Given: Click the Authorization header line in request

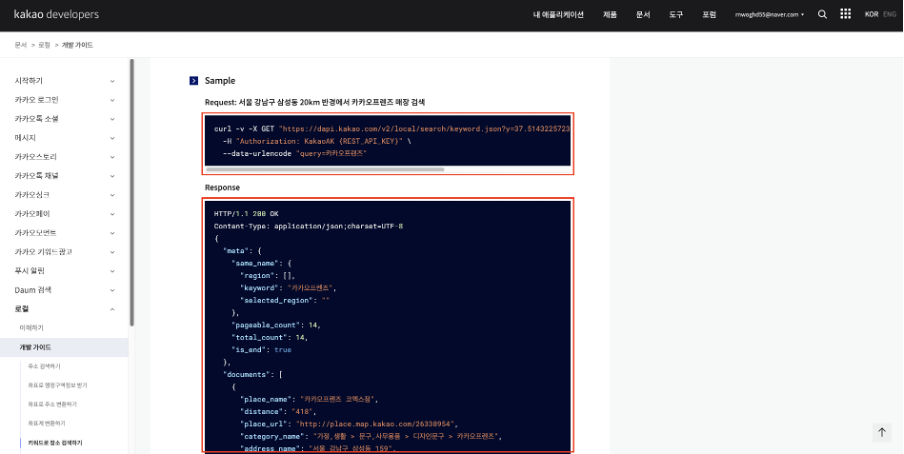Looking at the screenshot, I should pyautogui.click(x=317, y=141).
